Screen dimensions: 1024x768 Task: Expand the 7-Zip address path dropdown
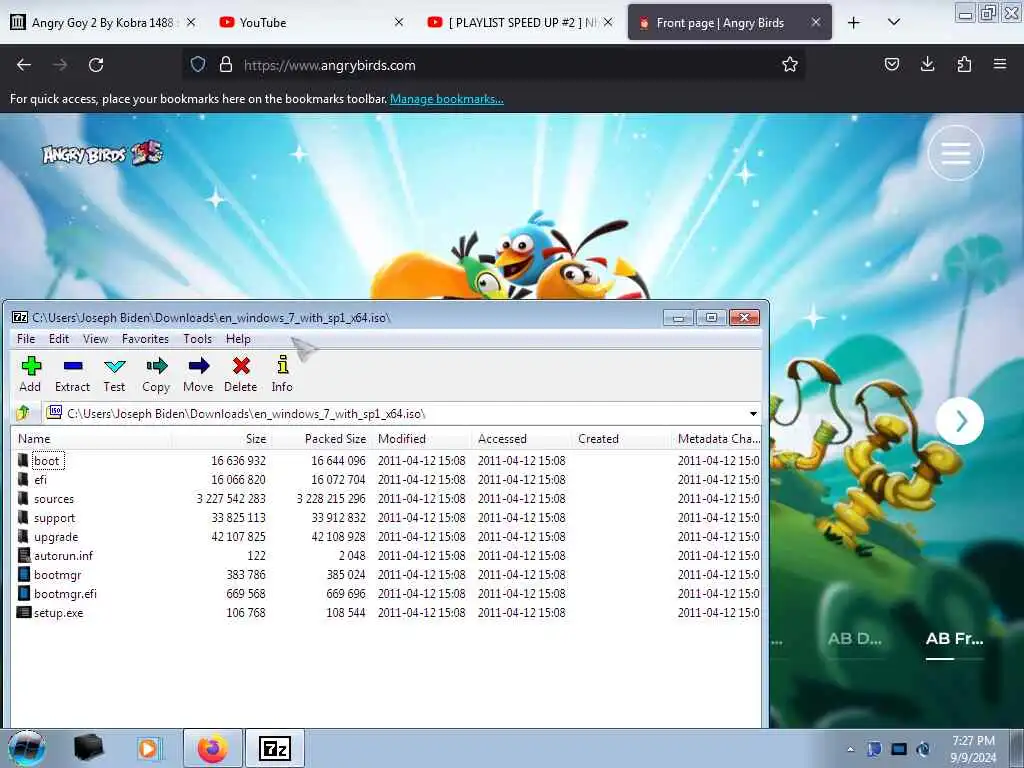[753, 413]
